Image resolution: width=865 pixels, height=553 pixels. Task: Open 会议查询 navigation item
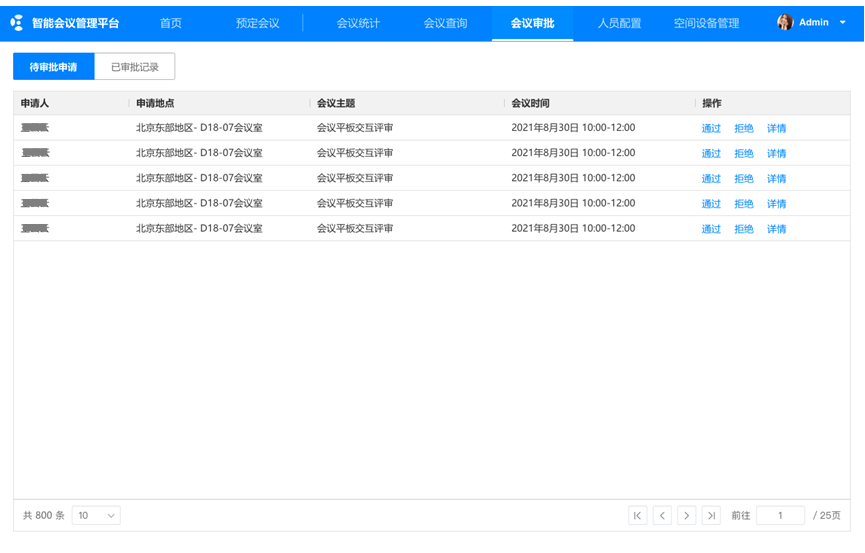click(x=445, y=23)
